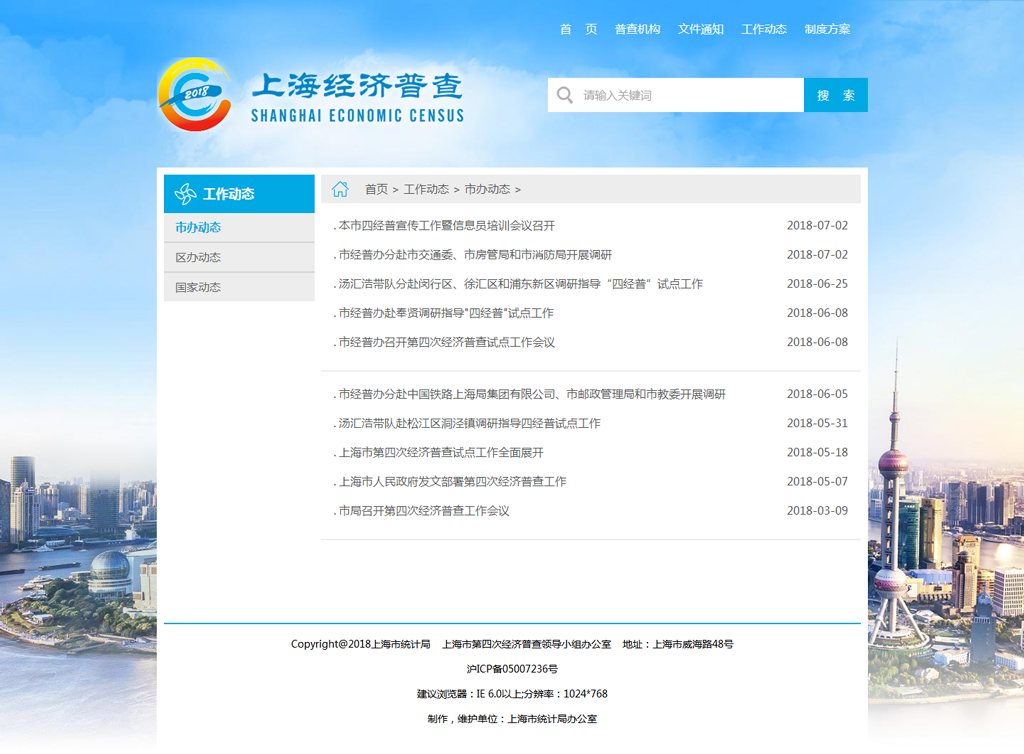Image resolution: width=1024 pixels, height=754 pixels.
Task: Click the date 2018-06-25
Action: (x=817, y=284)
